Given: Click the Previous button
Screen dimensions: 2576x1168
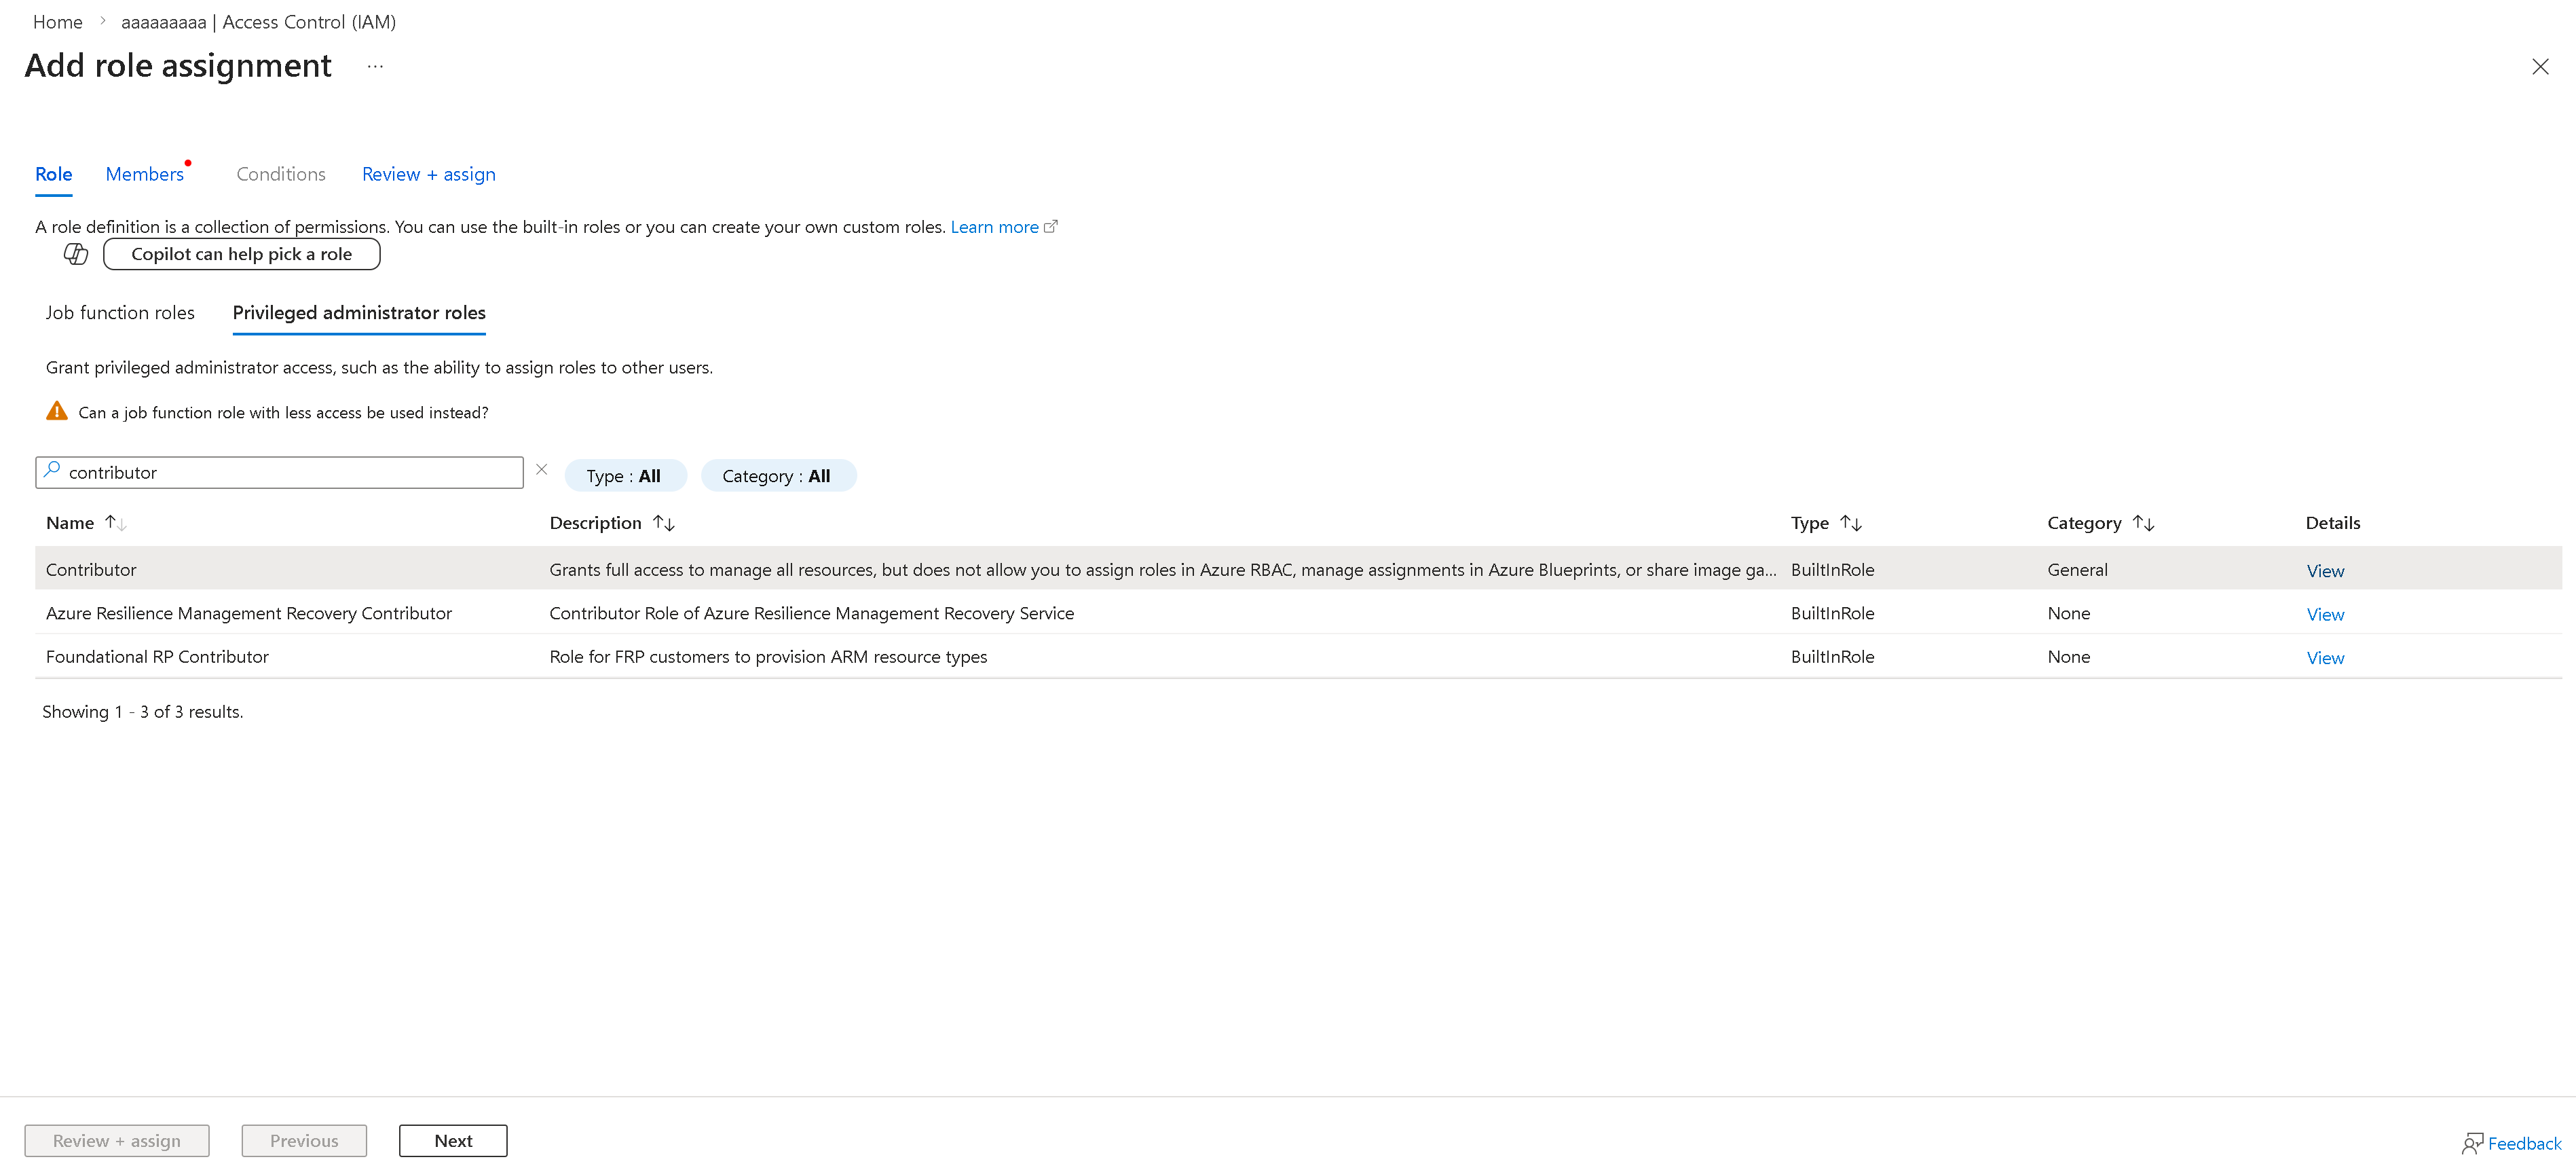Looking at the screenshot, I should pos(304,1141).
